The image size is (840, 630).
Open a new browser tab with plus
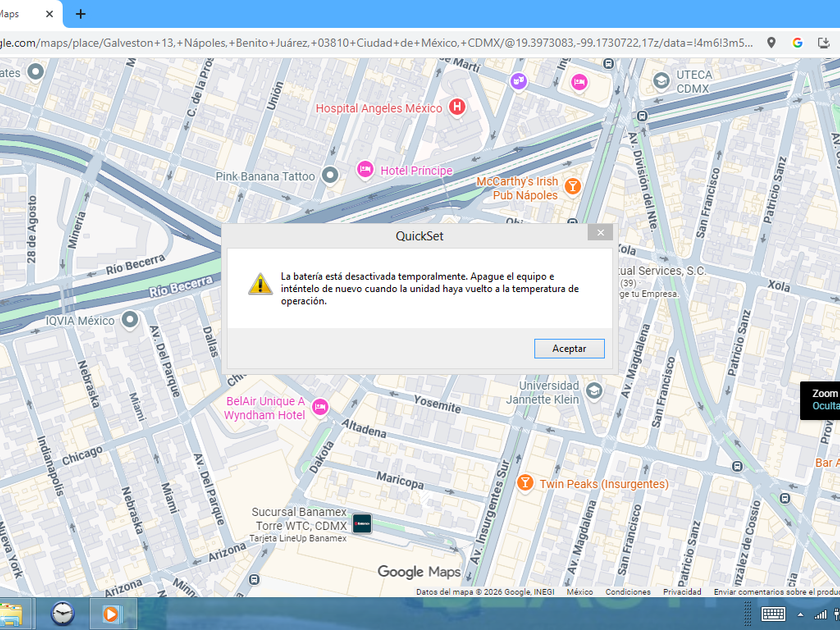[x=80, y=14]
